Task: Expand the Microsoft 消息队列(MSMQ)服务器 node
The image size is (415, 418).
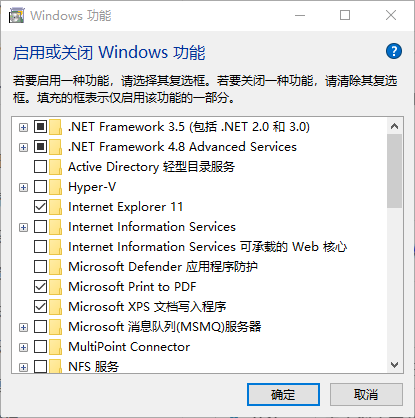Action: coord(23,327)
